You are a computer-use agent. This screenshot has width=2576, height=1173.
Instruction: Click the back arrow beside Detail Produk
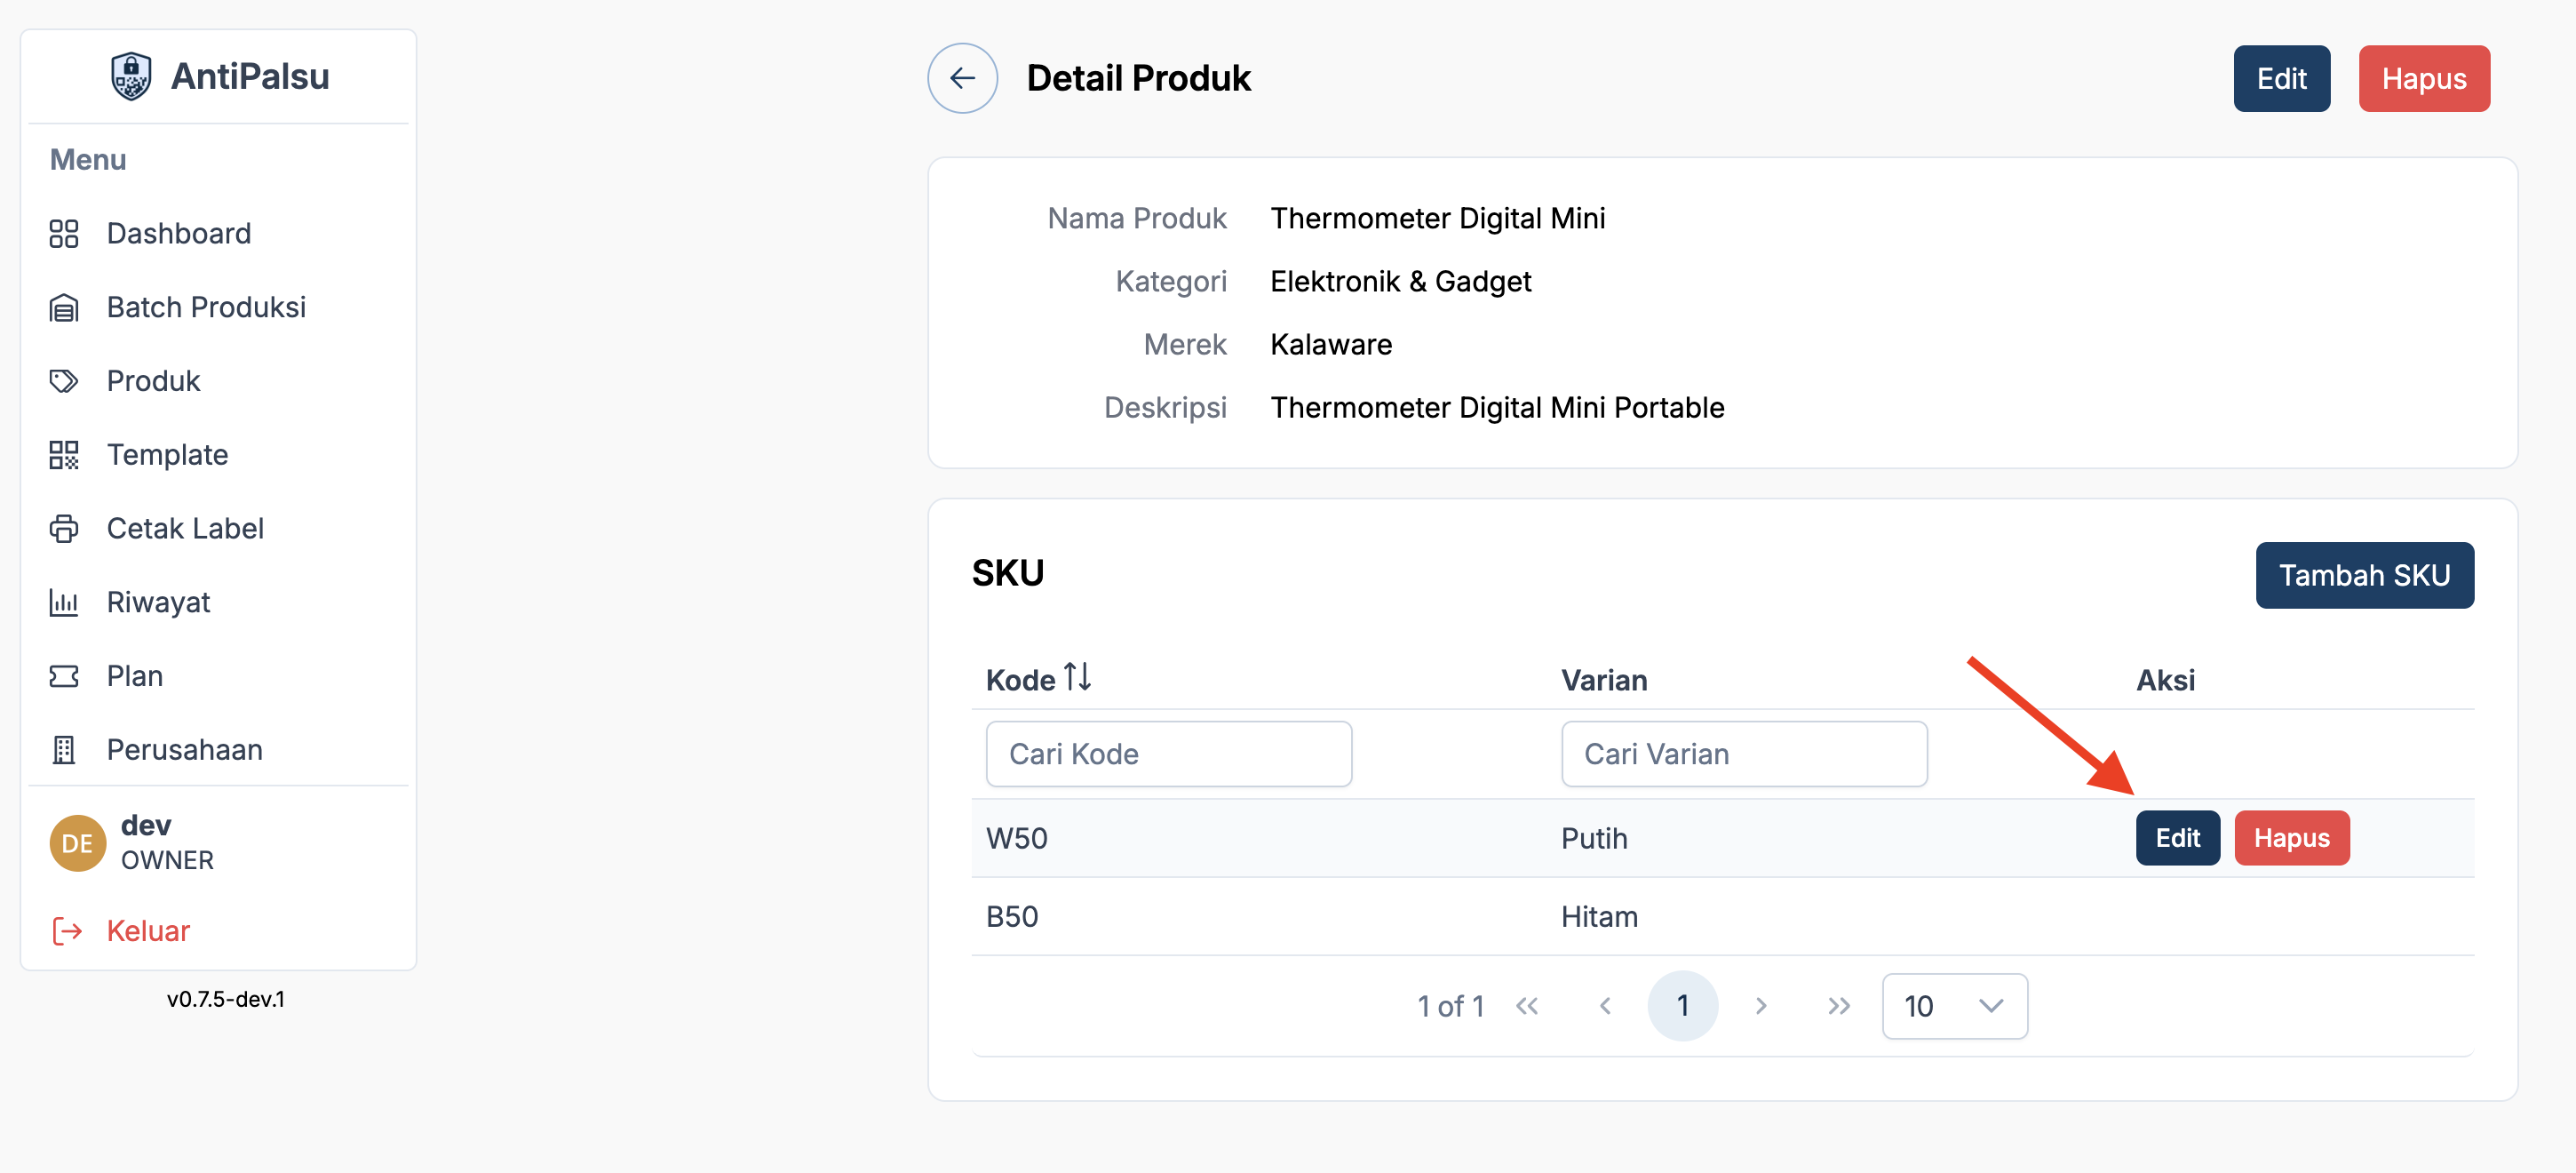tap(961, 78)
